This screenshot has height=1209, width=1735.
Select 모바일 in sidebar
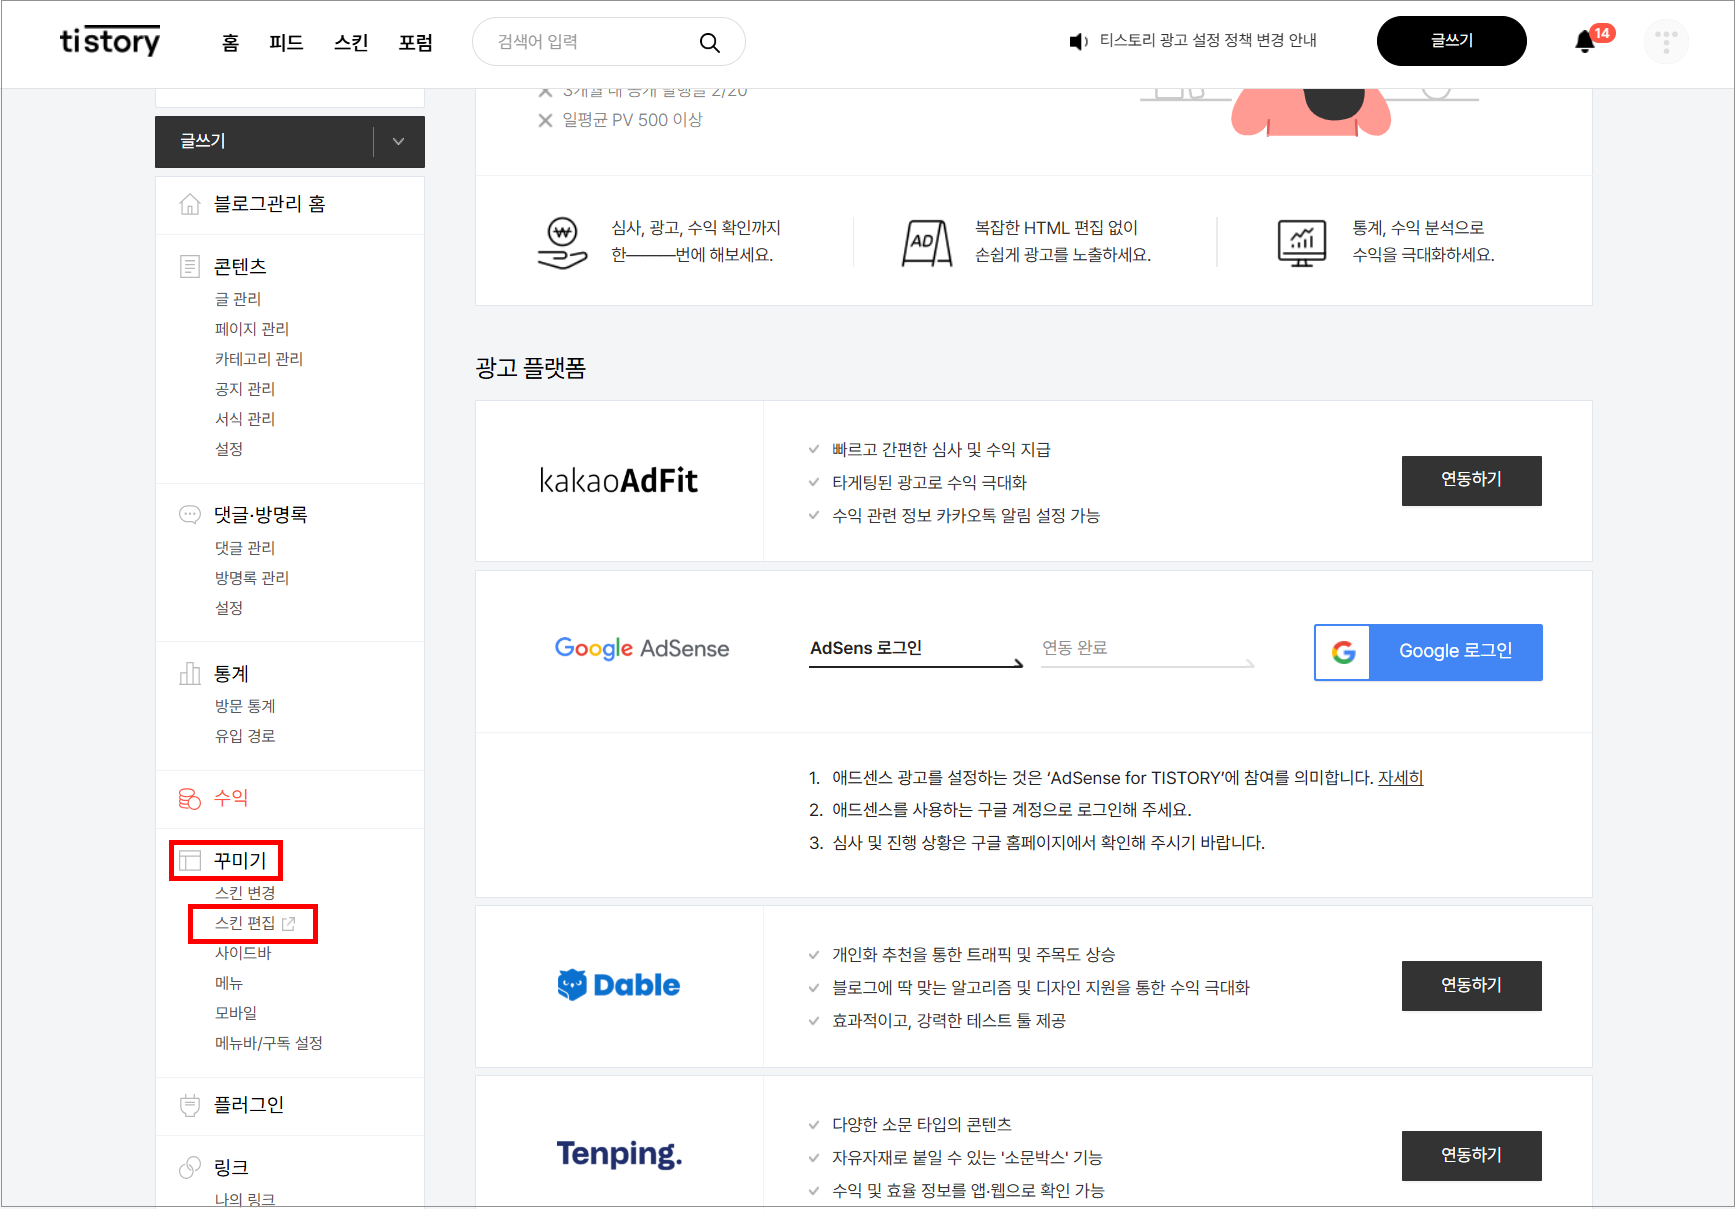click(x=236, y=1013)
